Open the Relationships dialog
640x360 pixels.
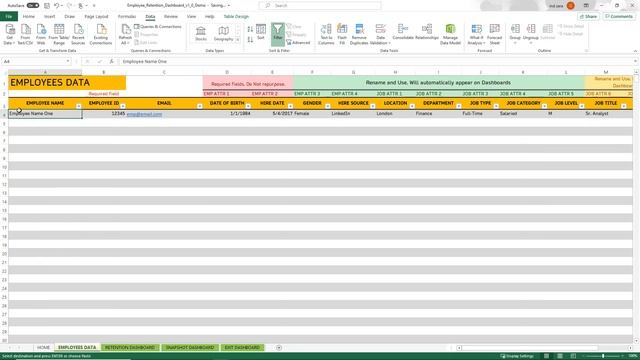(427, 32)
